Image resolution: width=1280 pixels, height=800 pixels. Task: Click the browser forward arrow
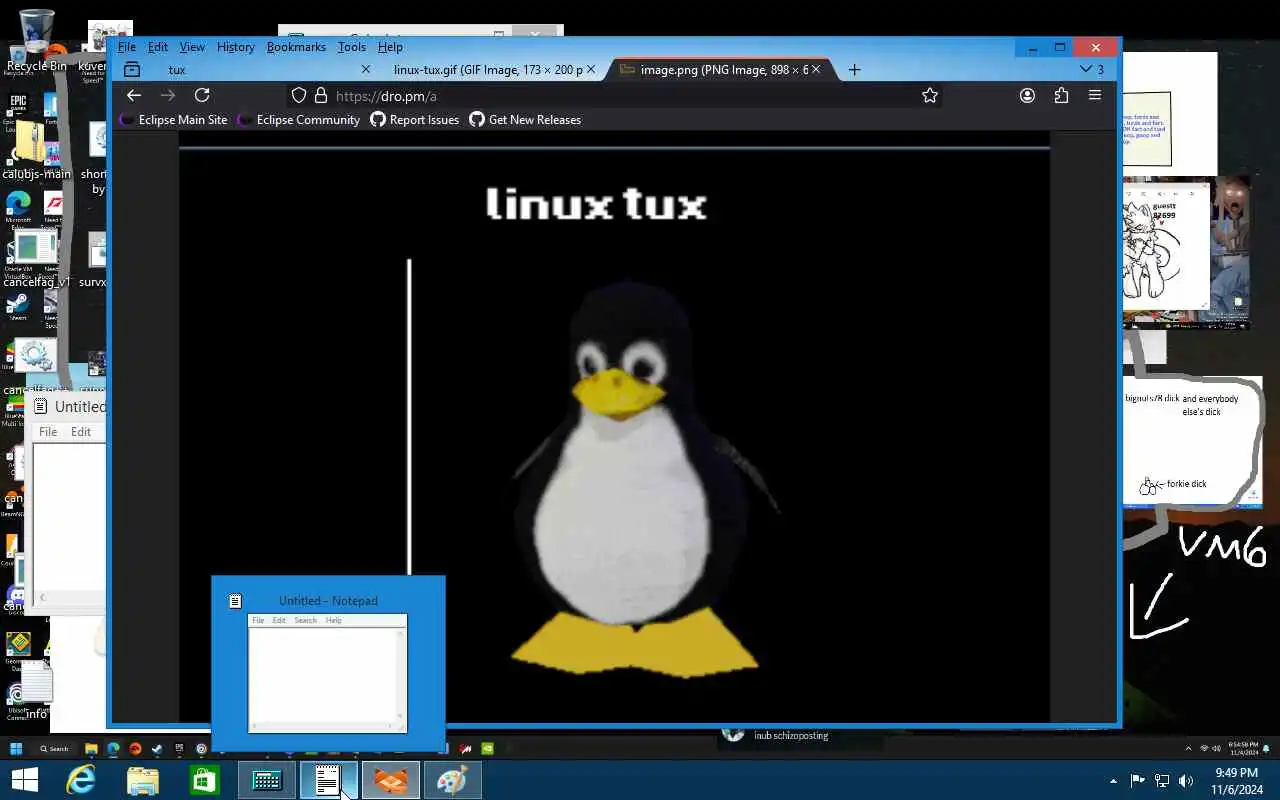click(x=168, y=95)
